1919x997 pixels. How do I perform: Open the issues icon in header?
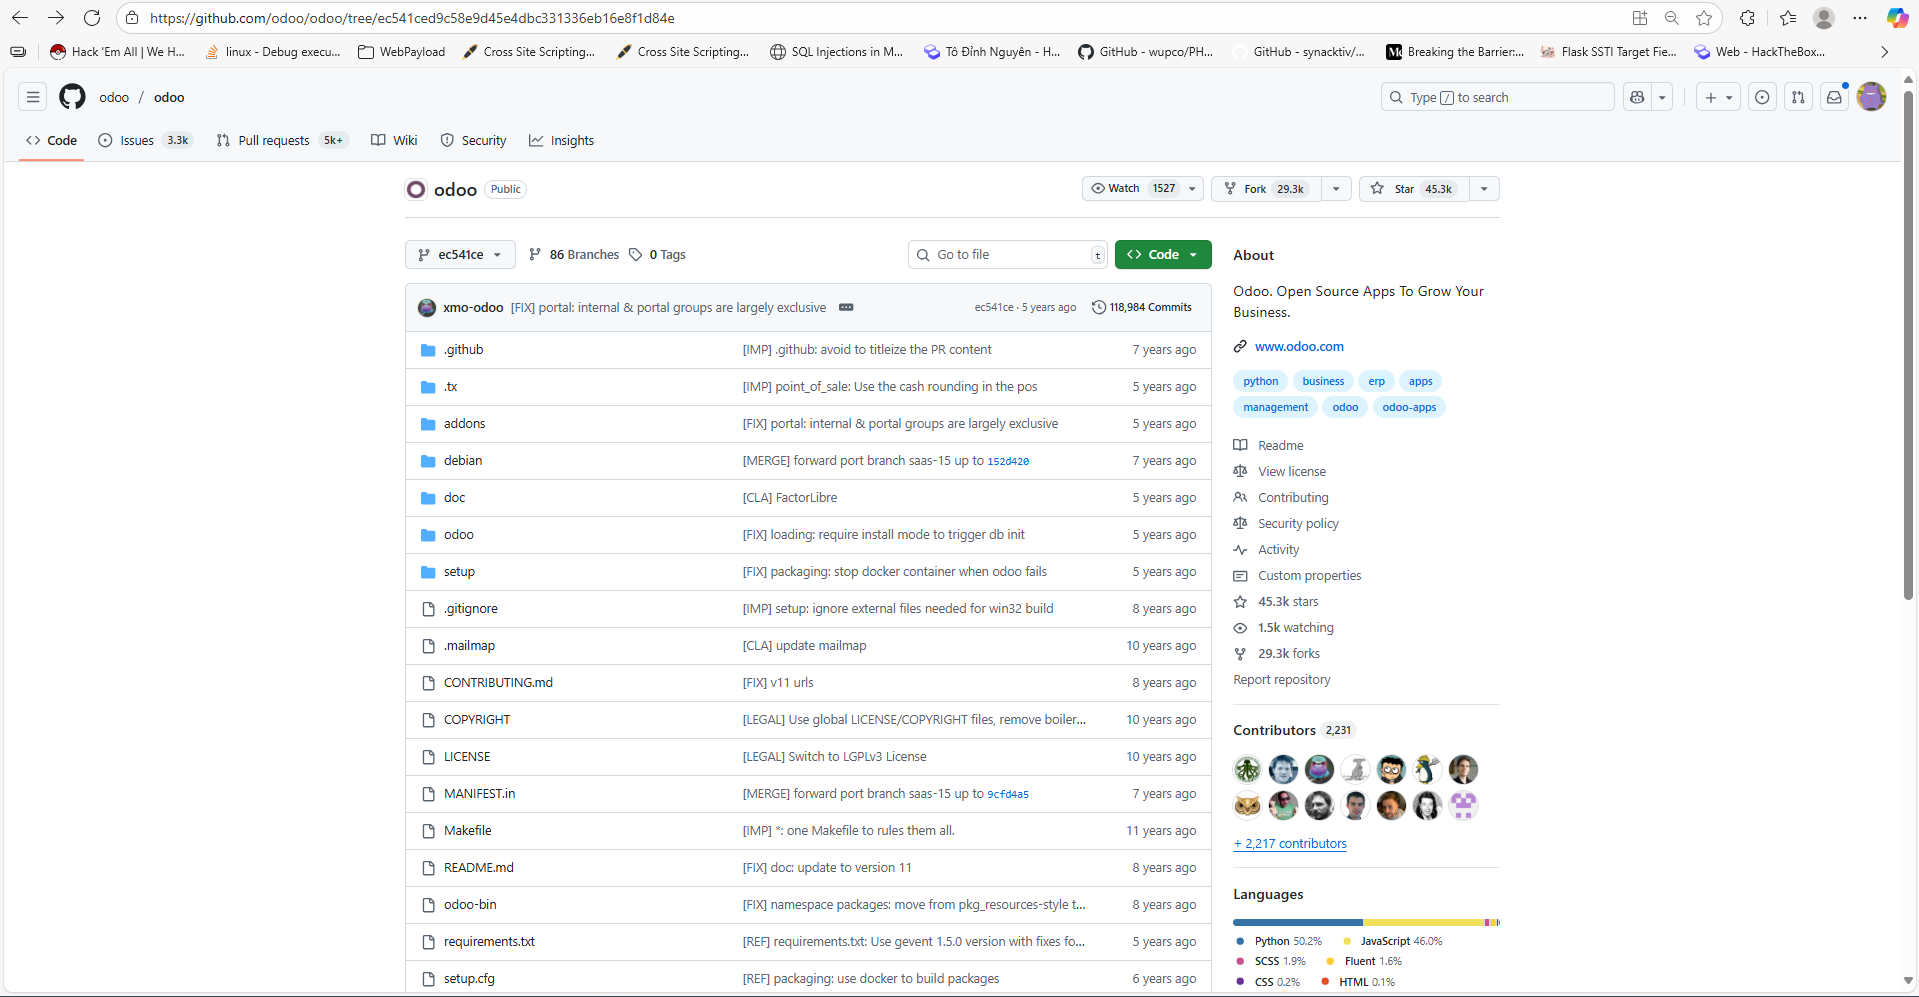(x=1762, y=97)
